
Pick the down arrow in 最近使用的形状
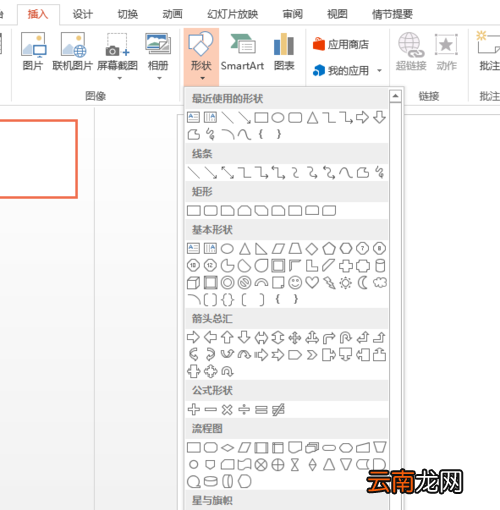coord(379,117)
